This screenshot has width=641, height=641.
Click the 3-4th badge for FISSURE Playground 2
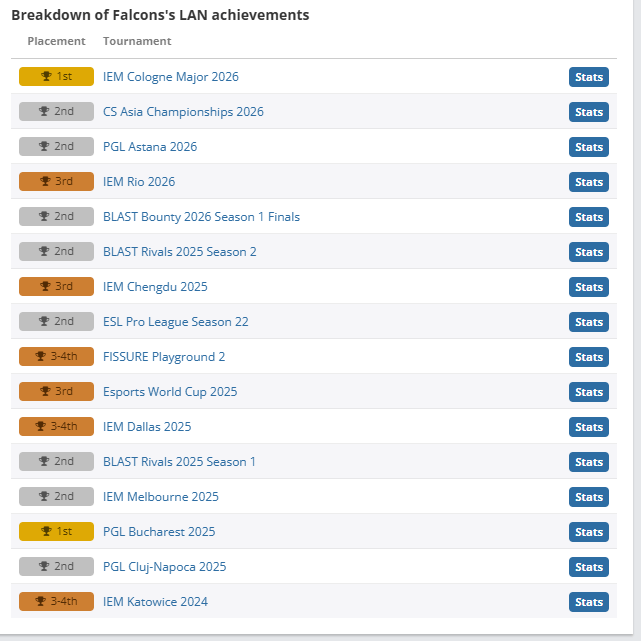(x=56, y=356)
